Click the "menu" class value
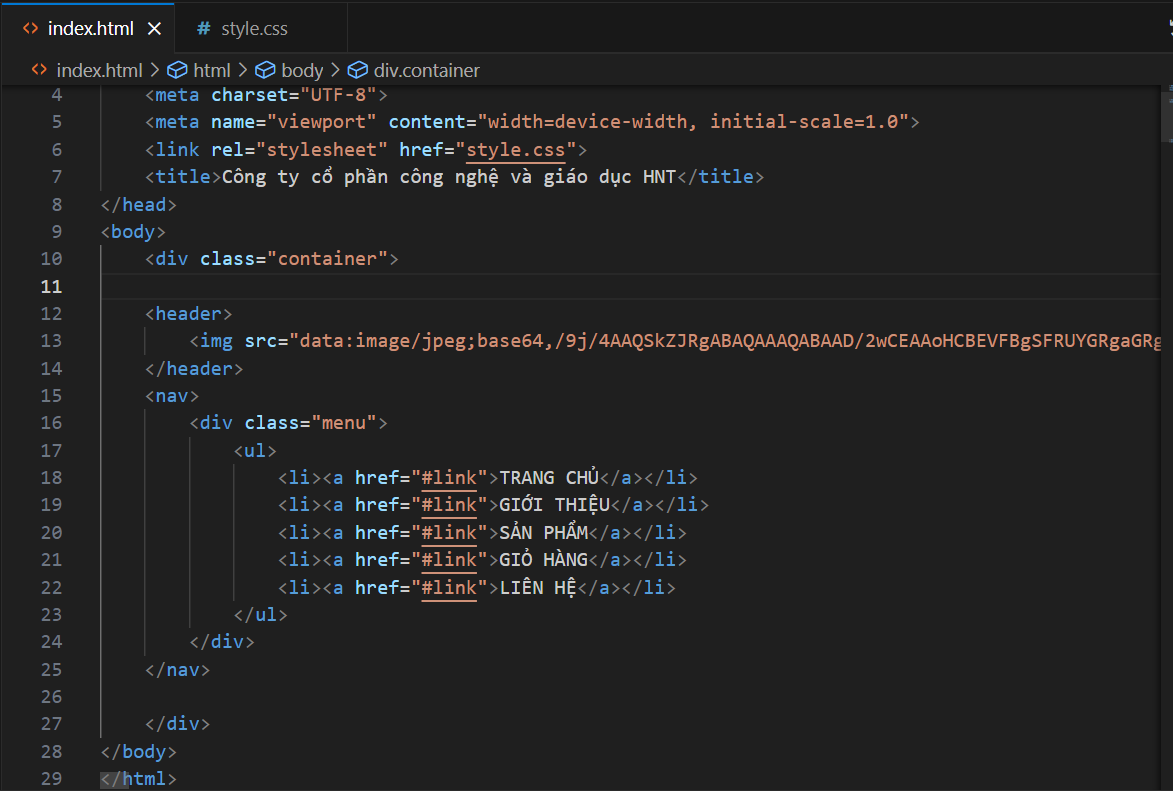The width and height of the screenshot is (1173, 791). coord(344,423)
